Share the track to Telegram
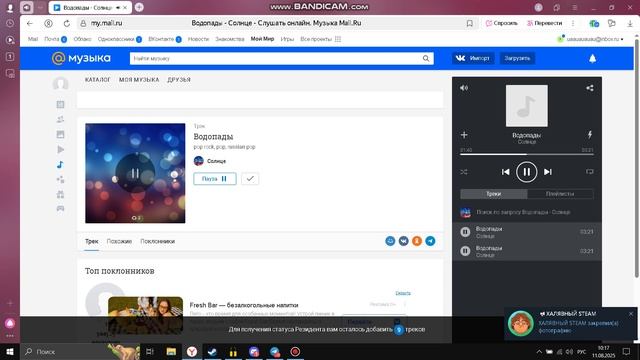Screen dimensions: 640x360 (430, 241)
